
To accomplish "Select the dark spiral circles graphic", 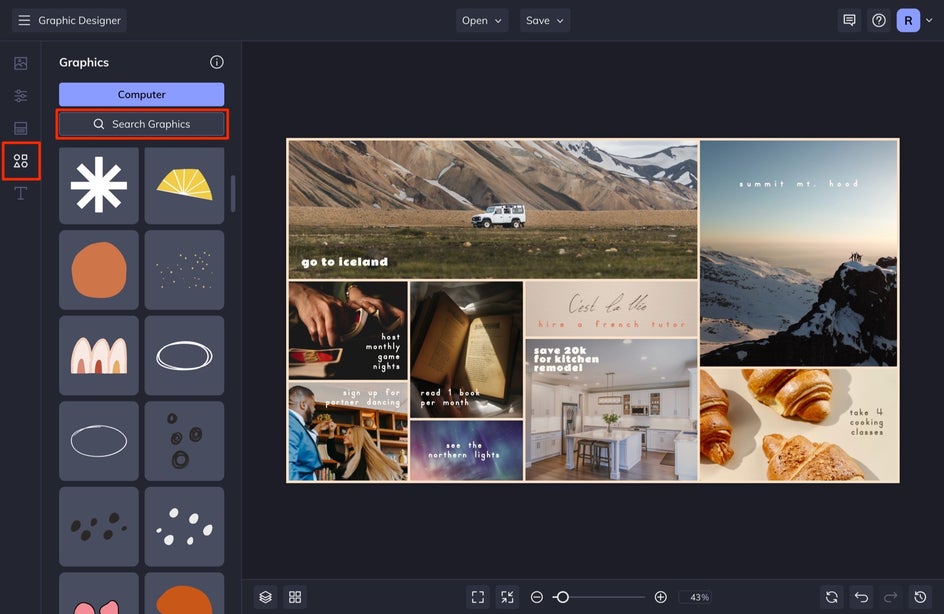I will click(x=184, y=441).
